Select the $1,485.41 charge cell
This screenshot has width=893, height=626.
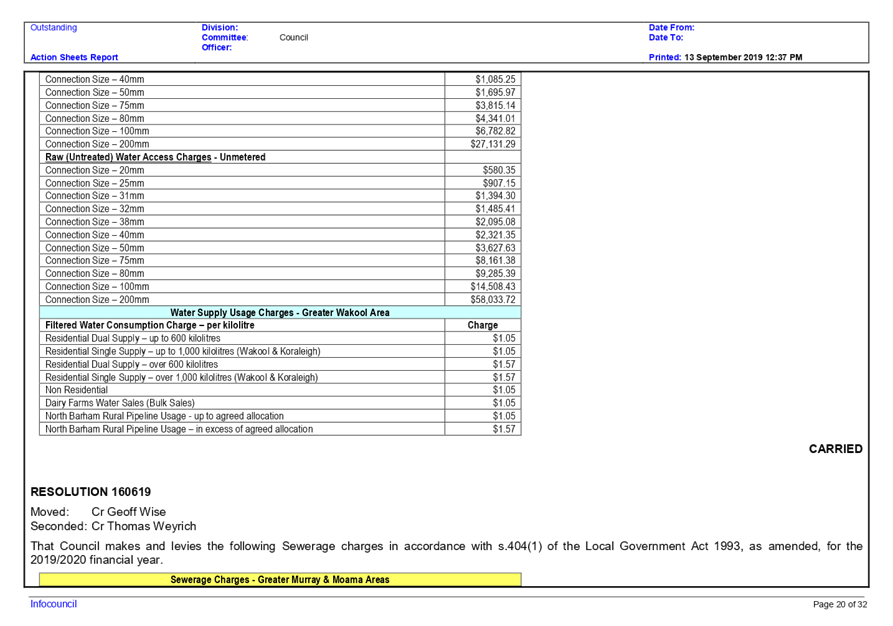pos(483,209)
